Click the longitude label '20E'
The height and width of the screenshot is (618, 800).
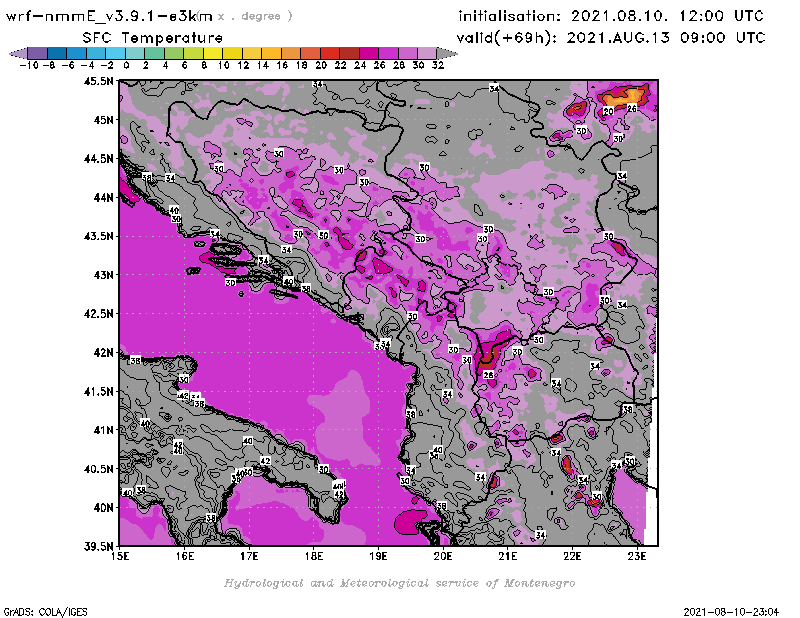443,556
